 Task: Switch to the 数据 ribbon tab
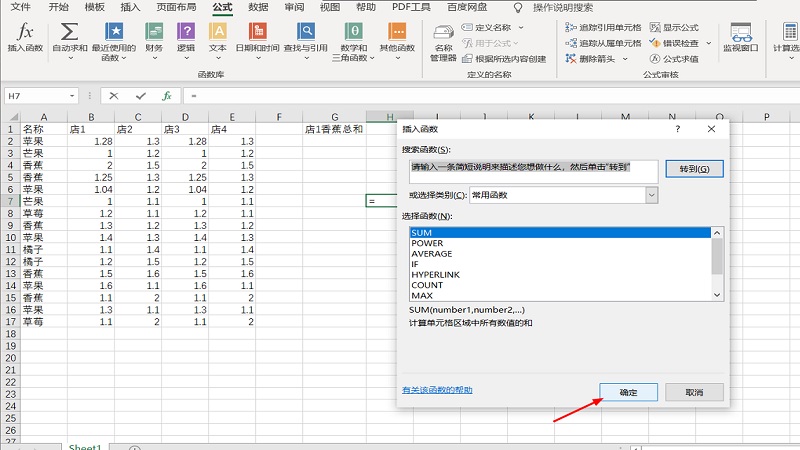(258, 7)
